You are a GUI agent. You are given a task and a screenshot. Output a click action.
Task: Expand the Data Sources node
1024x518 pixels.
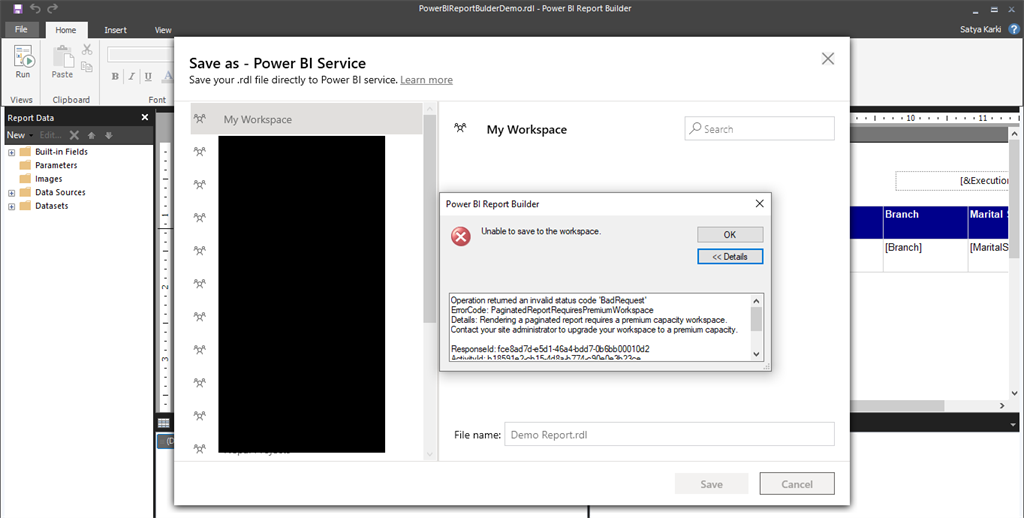11,193
